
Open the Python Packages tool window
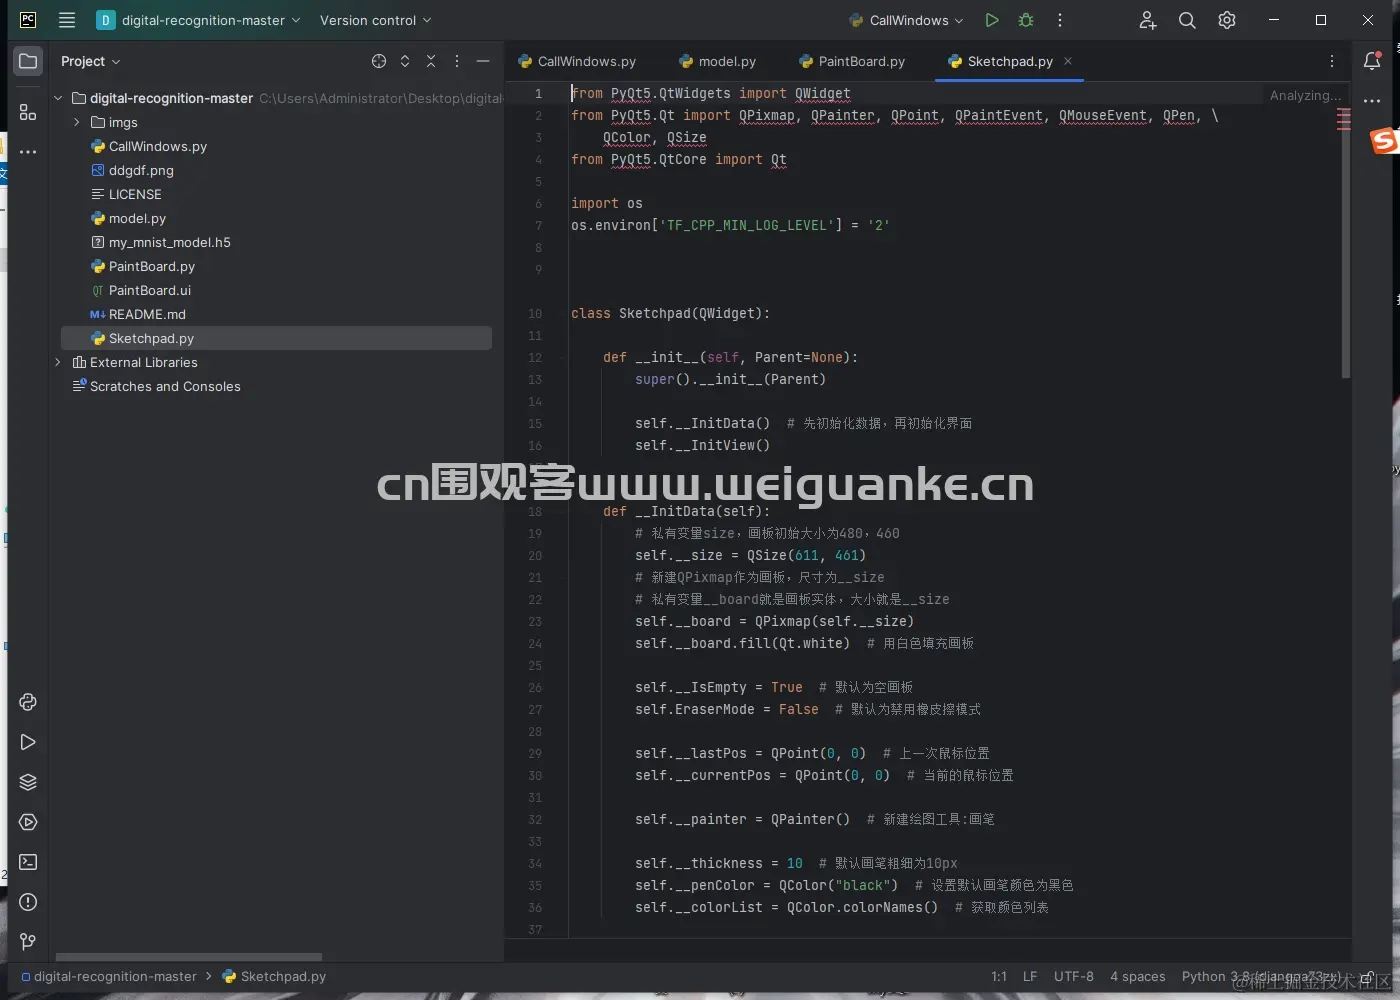coord(28,702)
